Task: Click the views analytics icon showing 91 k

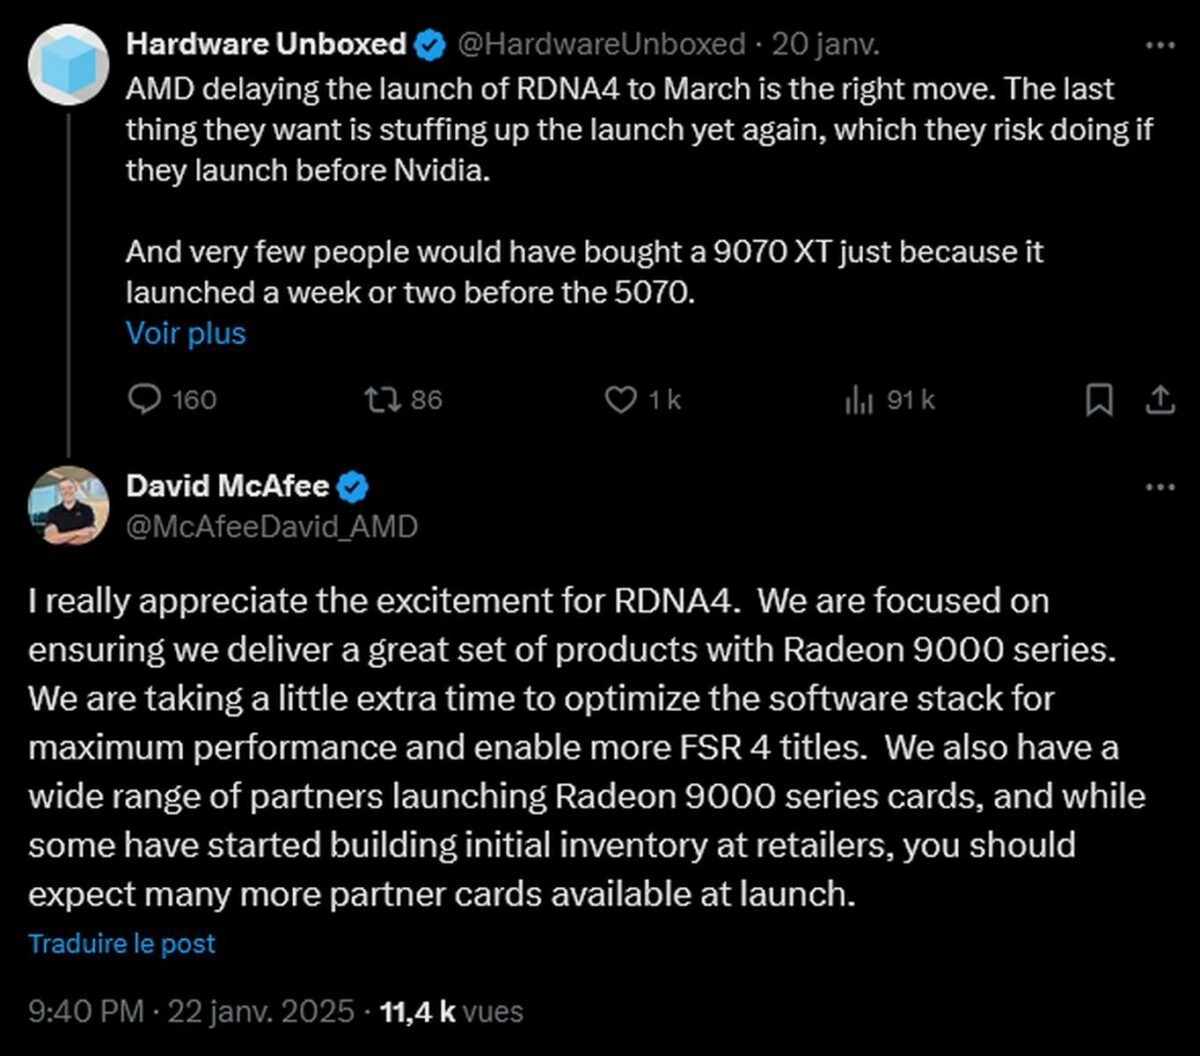Action: click(860, 399)
